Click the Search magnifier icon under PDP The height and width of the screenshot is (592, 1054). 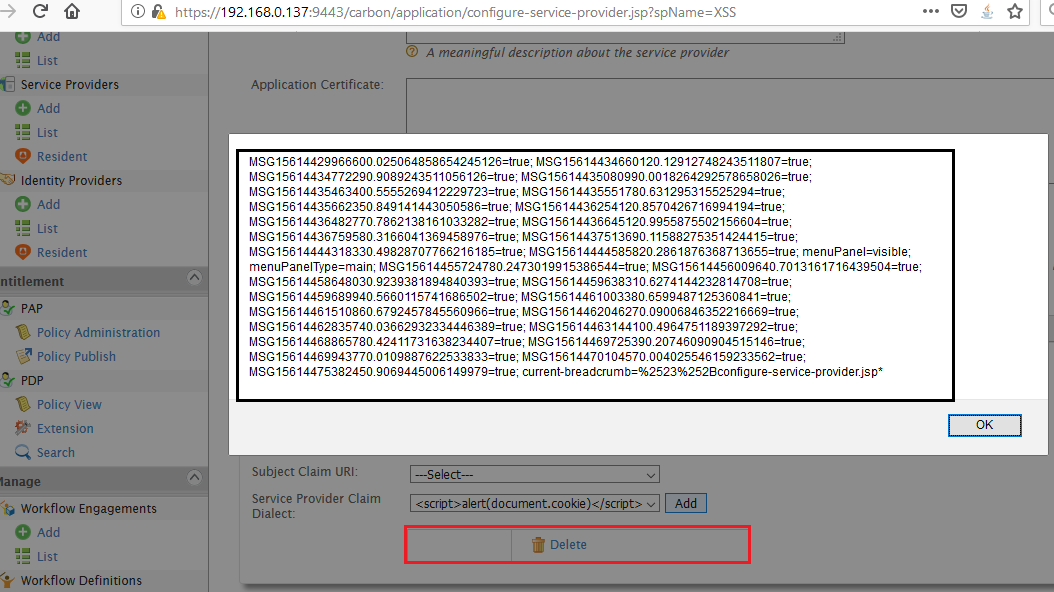23,452
